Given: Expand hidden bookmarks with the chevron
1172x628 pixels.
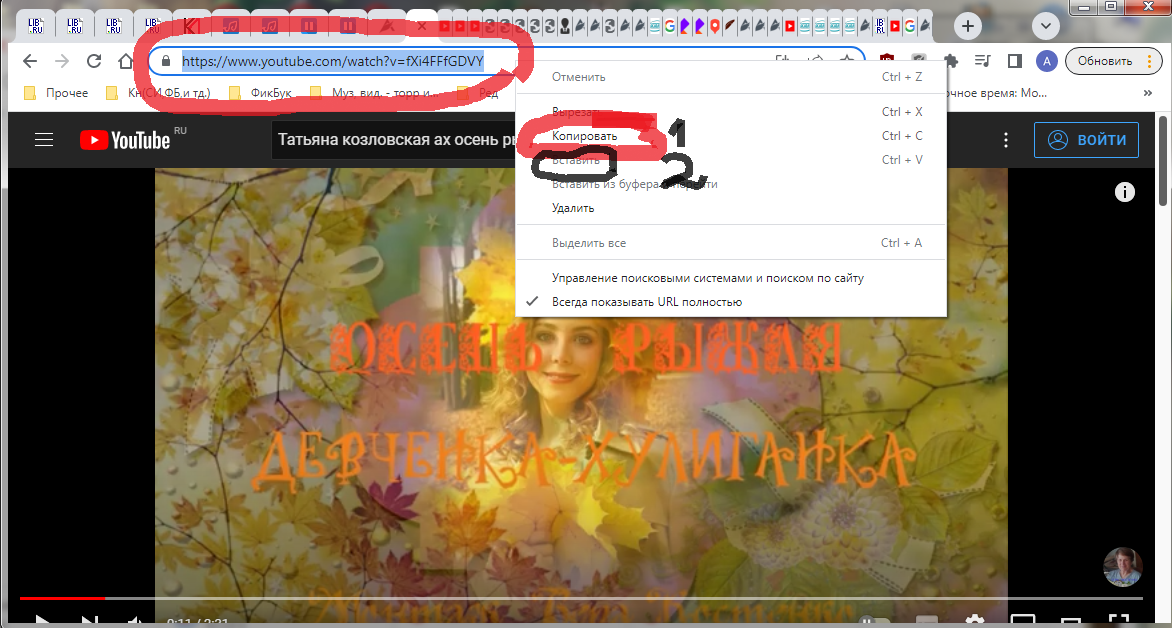Looking at the screenshot, I should click(x=1148, y=93).
